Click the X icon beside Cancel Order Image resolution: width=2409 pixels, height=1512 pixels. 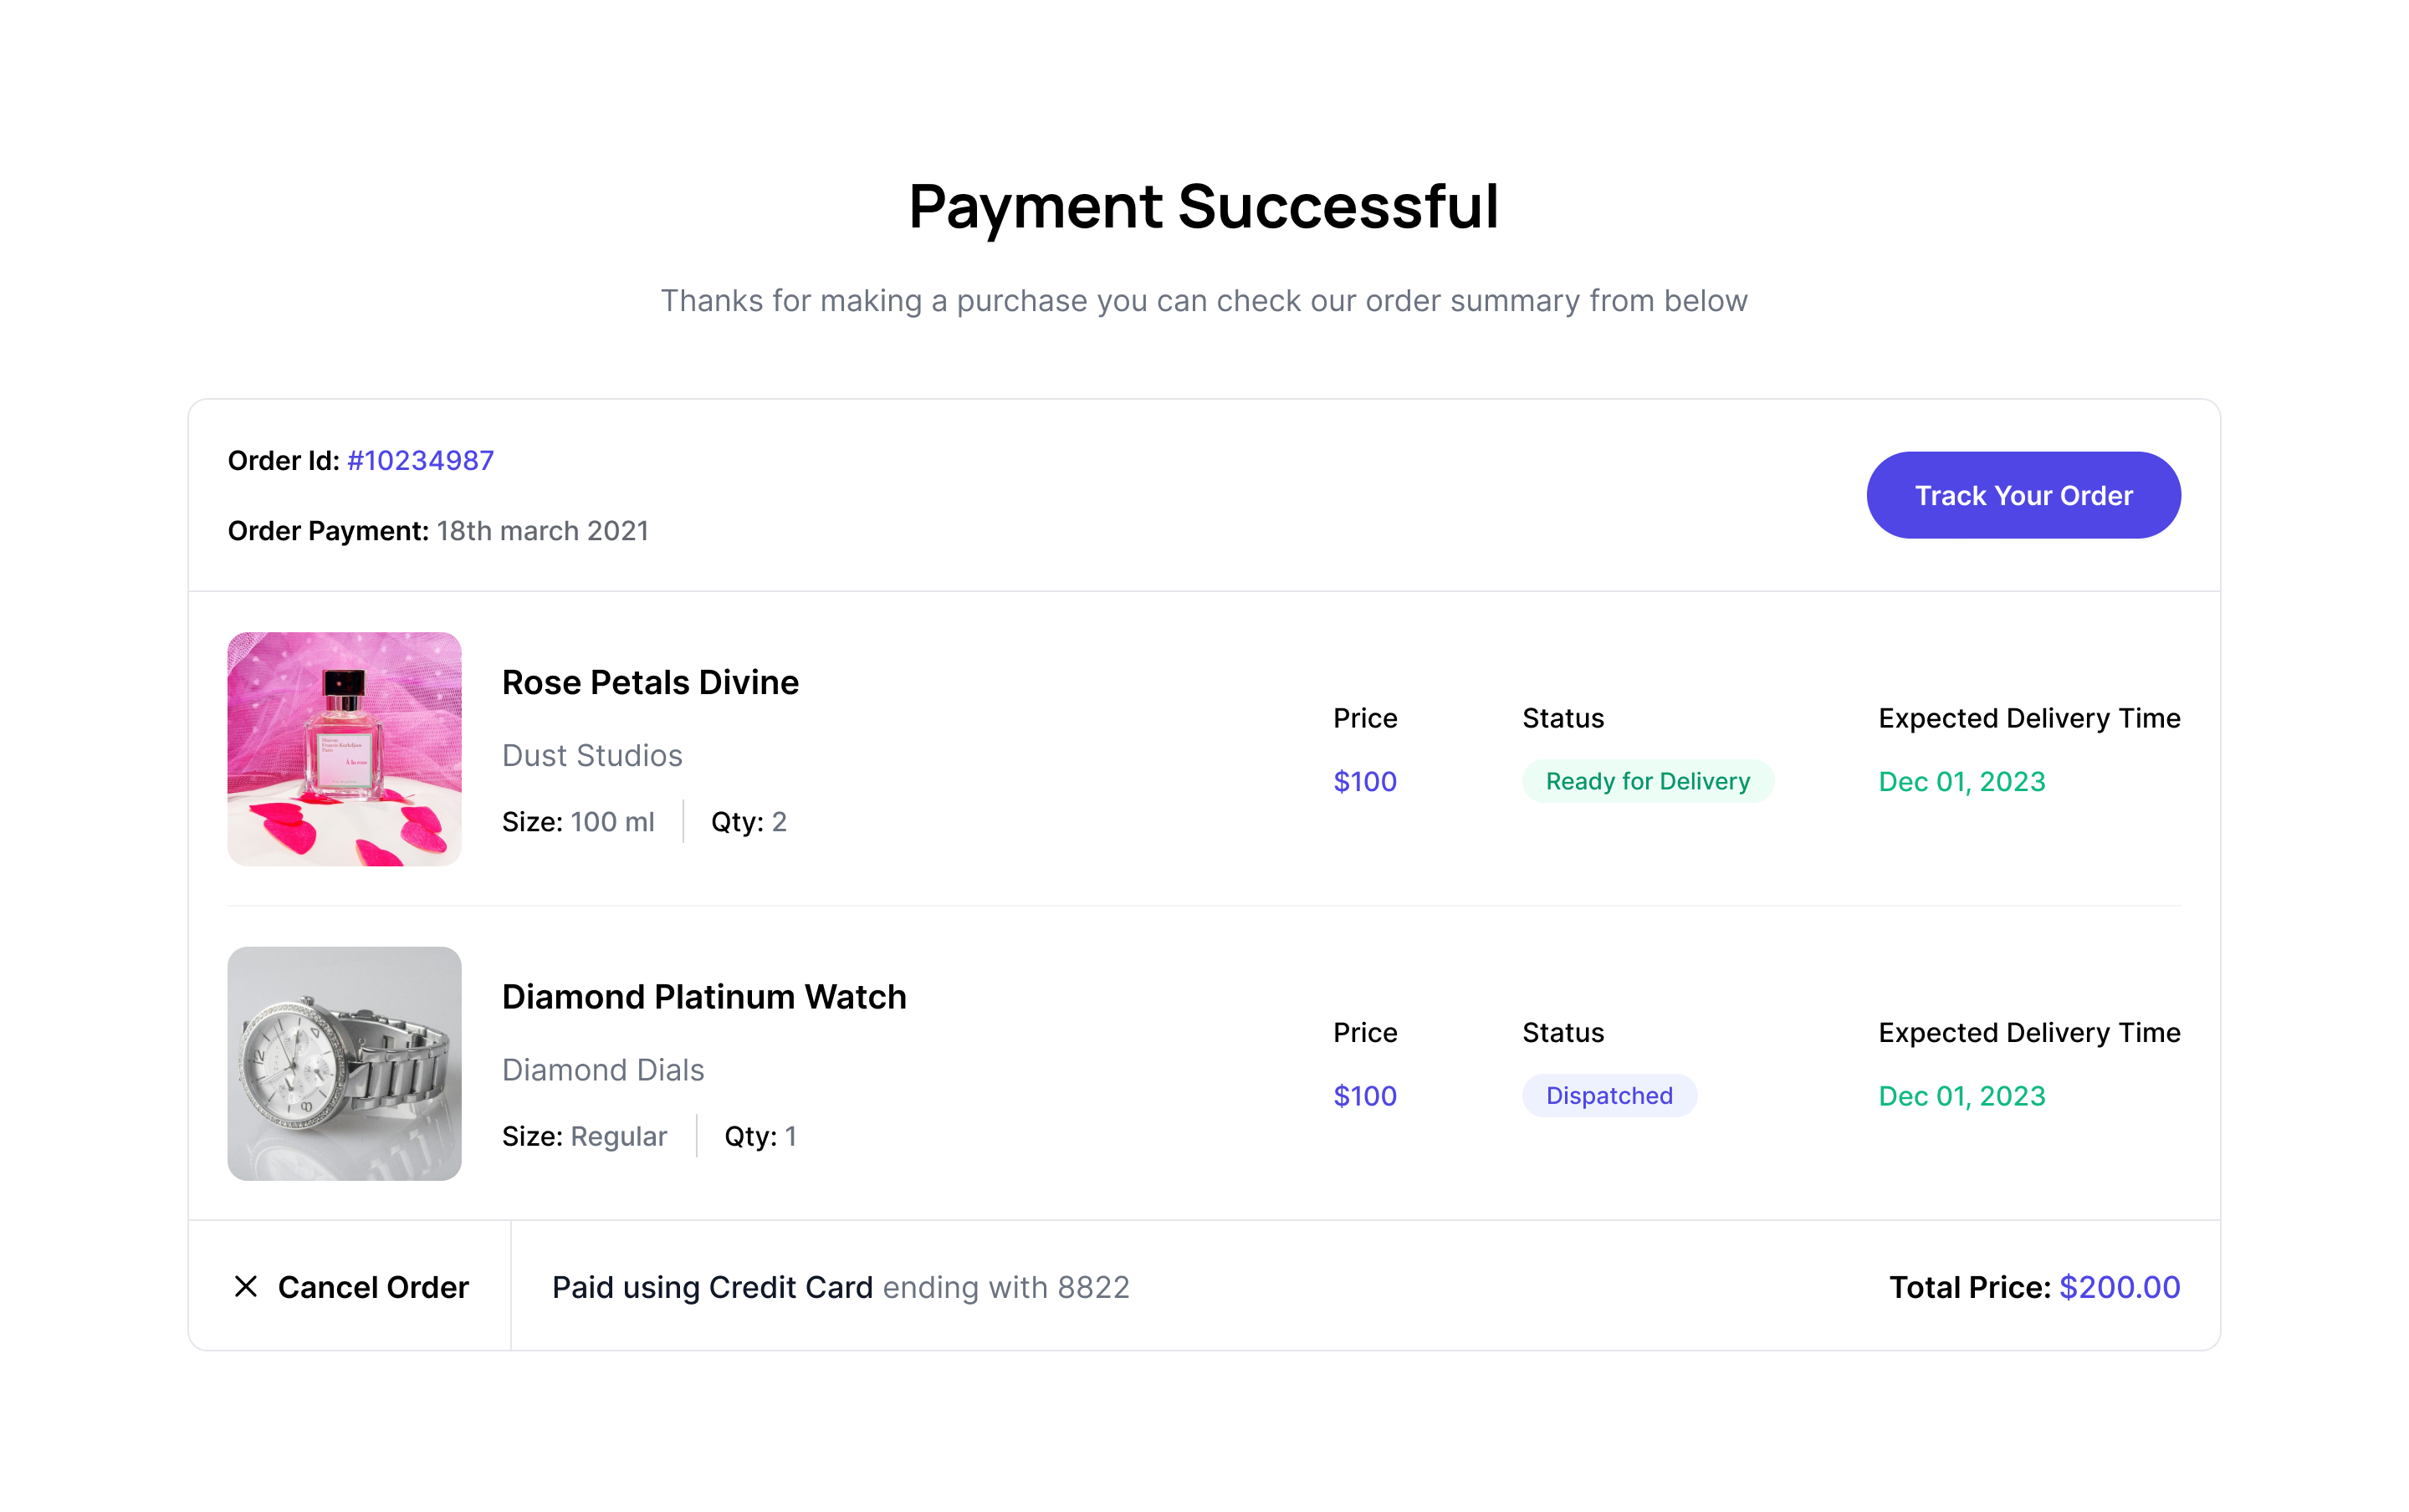click(x=245, y=1286)
